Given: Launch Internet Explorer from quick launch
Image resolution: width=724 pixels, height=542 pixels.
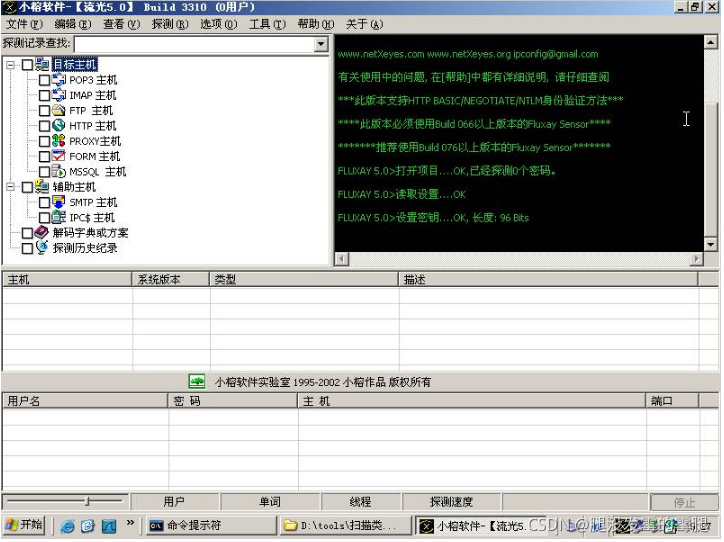Looking at the screenshot, I should pos(67,526).
